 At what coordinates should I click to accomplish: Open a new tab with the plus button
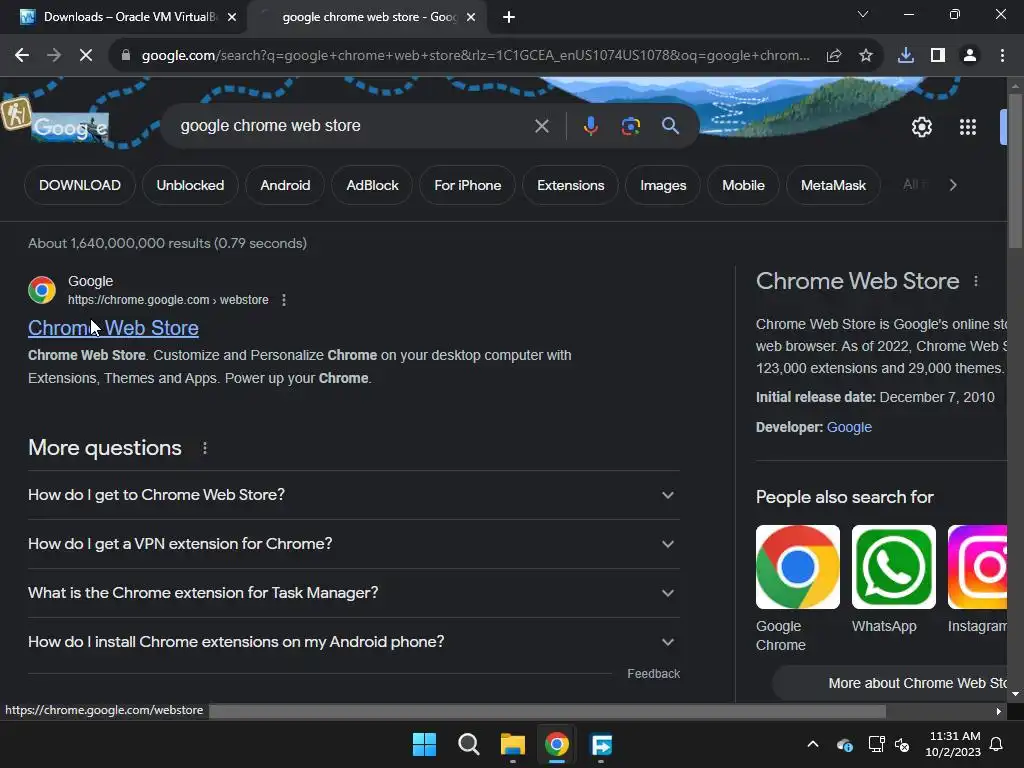click(x=509, y=17)
